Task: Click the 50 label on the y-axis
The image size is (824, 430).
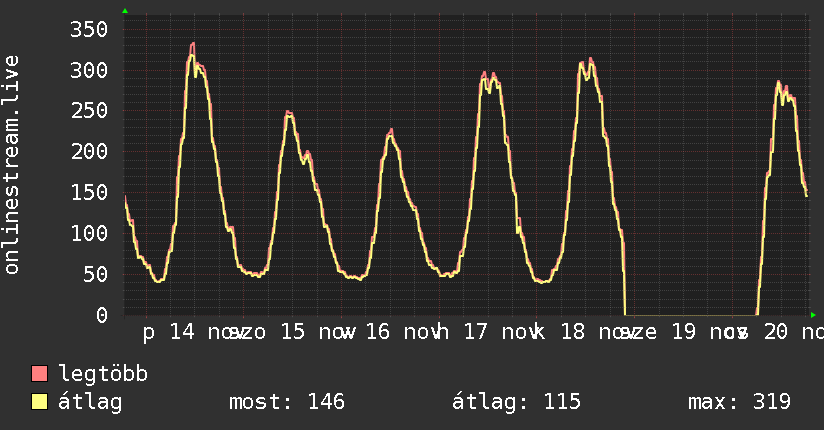Action: (93, 274)
